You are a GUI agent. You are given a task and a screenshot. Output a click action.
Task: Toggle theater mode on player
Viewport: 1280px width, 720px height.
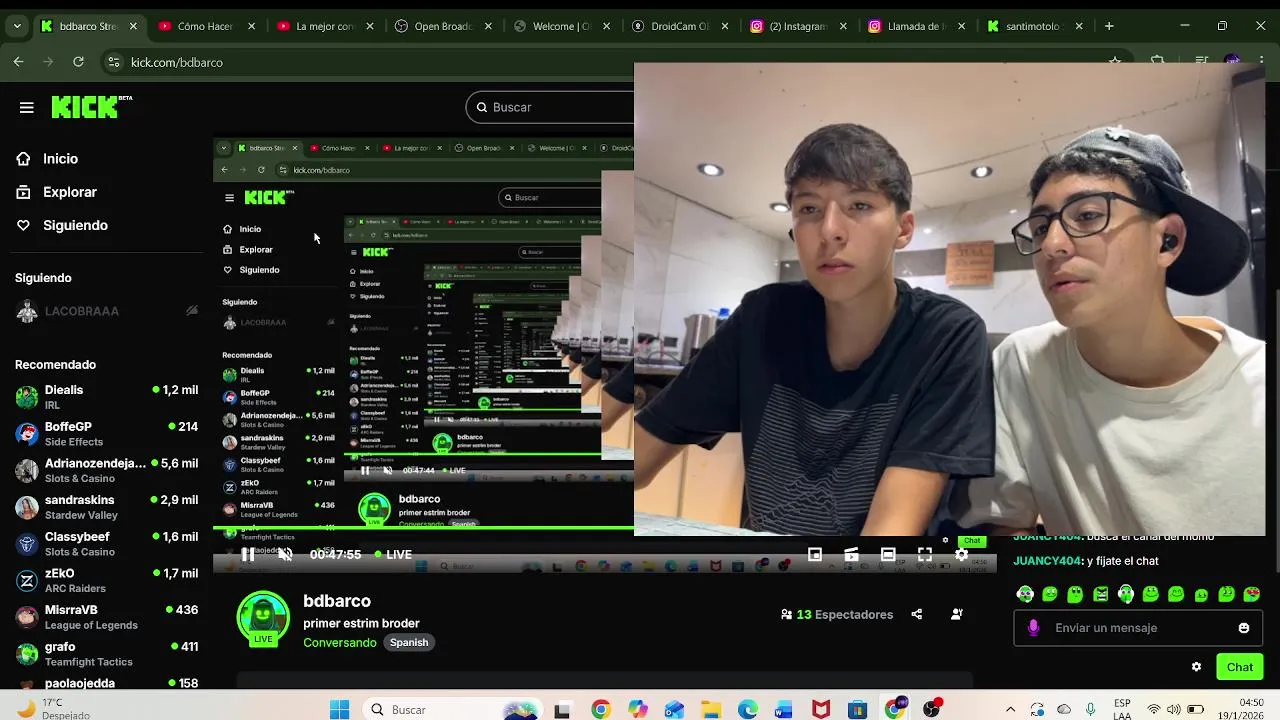[888, 554]
